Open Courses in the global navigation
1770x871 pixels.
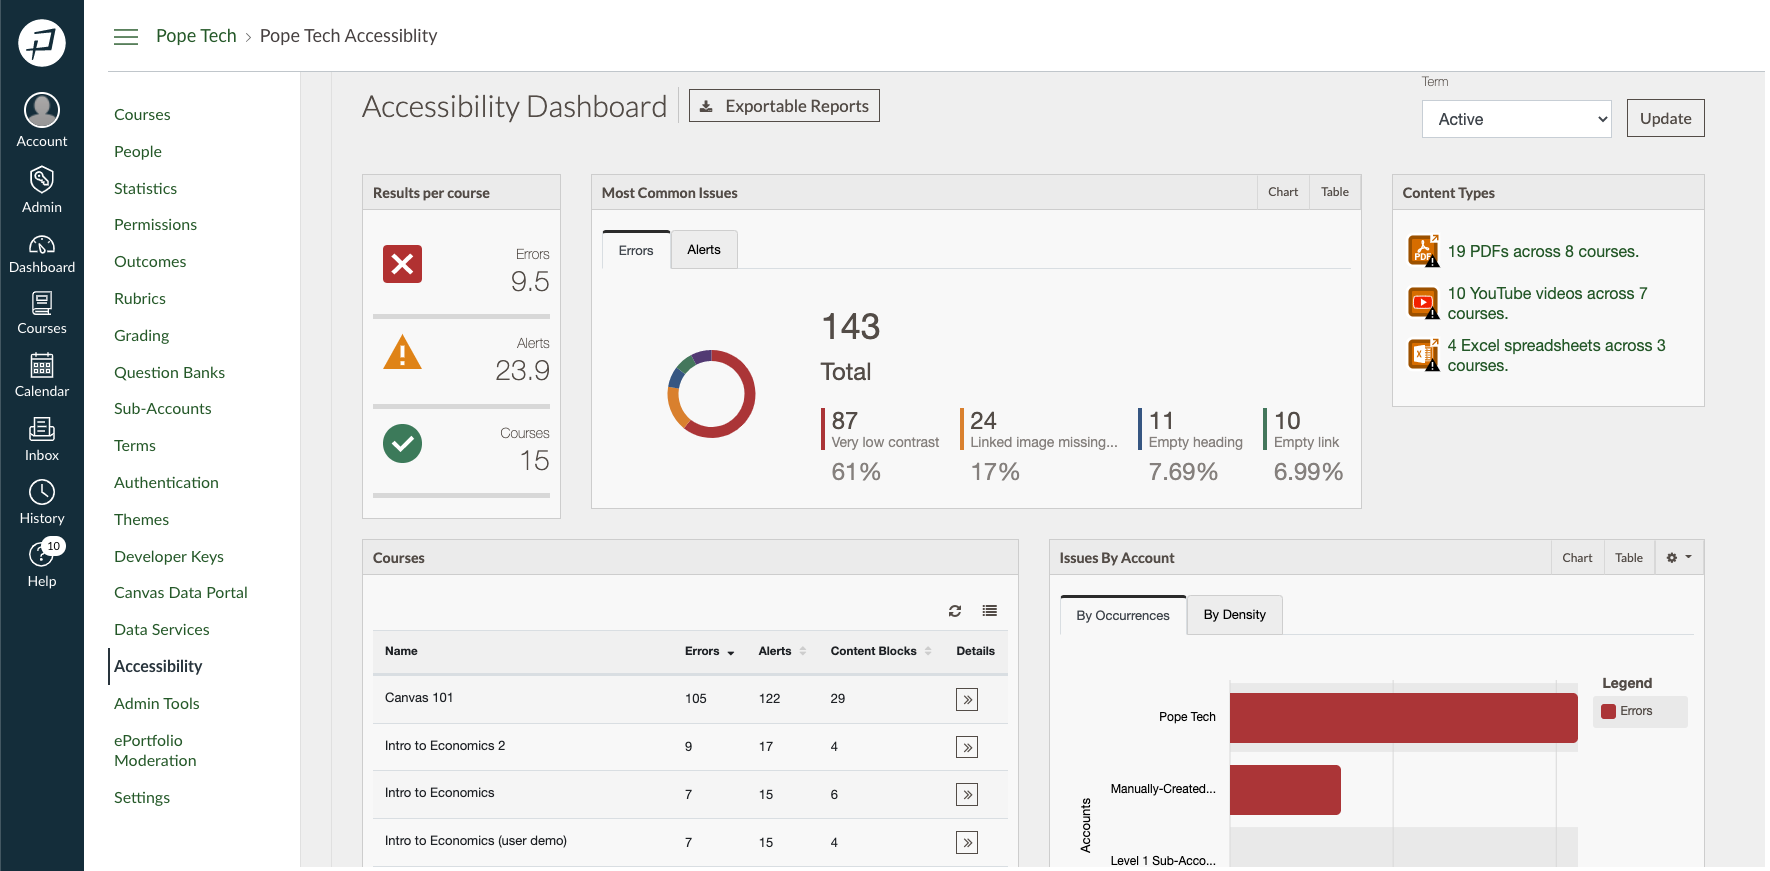(42, 313)
